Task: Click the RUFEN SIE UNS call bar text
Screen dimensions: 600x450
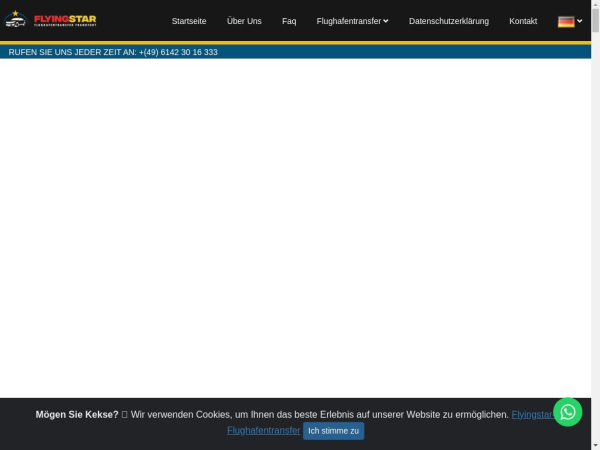Action: coord(72,52)
